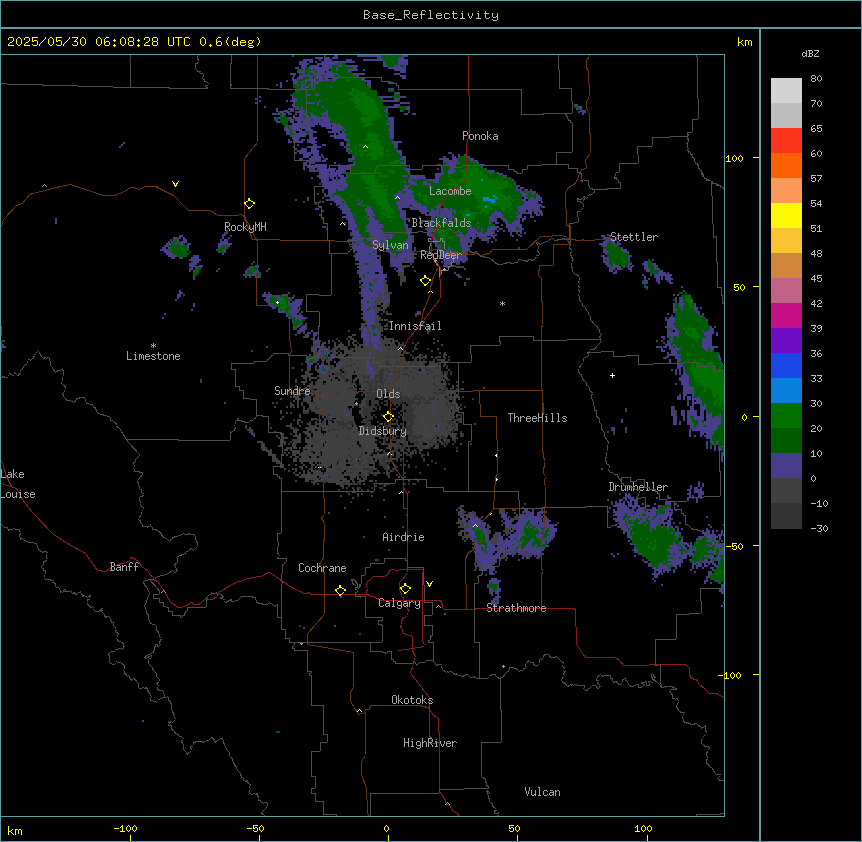Click the dBZ legend heading
Image resolution: width=862 pixels, height=842 pixels.
[810, 53]
